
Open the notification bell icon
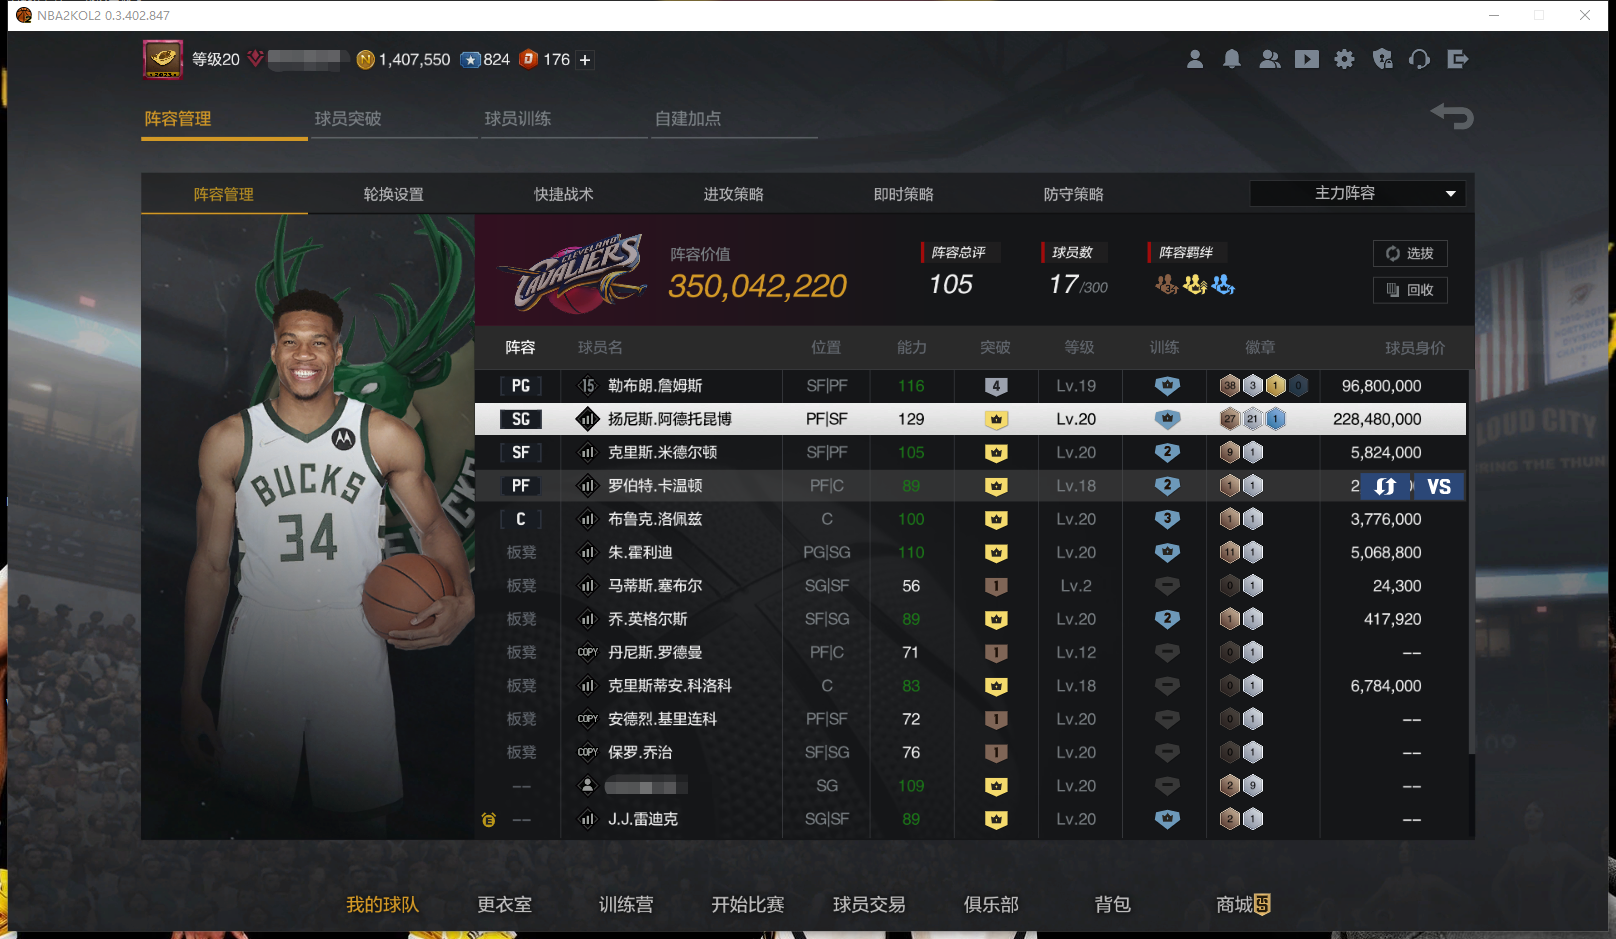pos(1232,60)
